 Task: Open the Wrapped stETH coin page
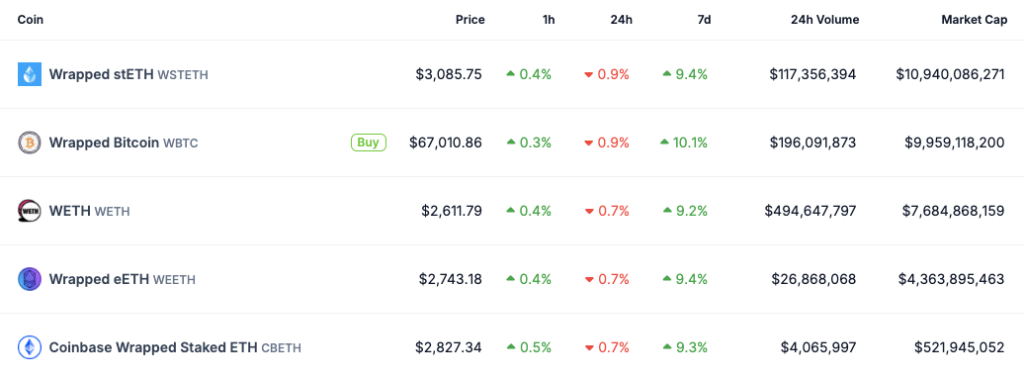(x=129, y=74)
